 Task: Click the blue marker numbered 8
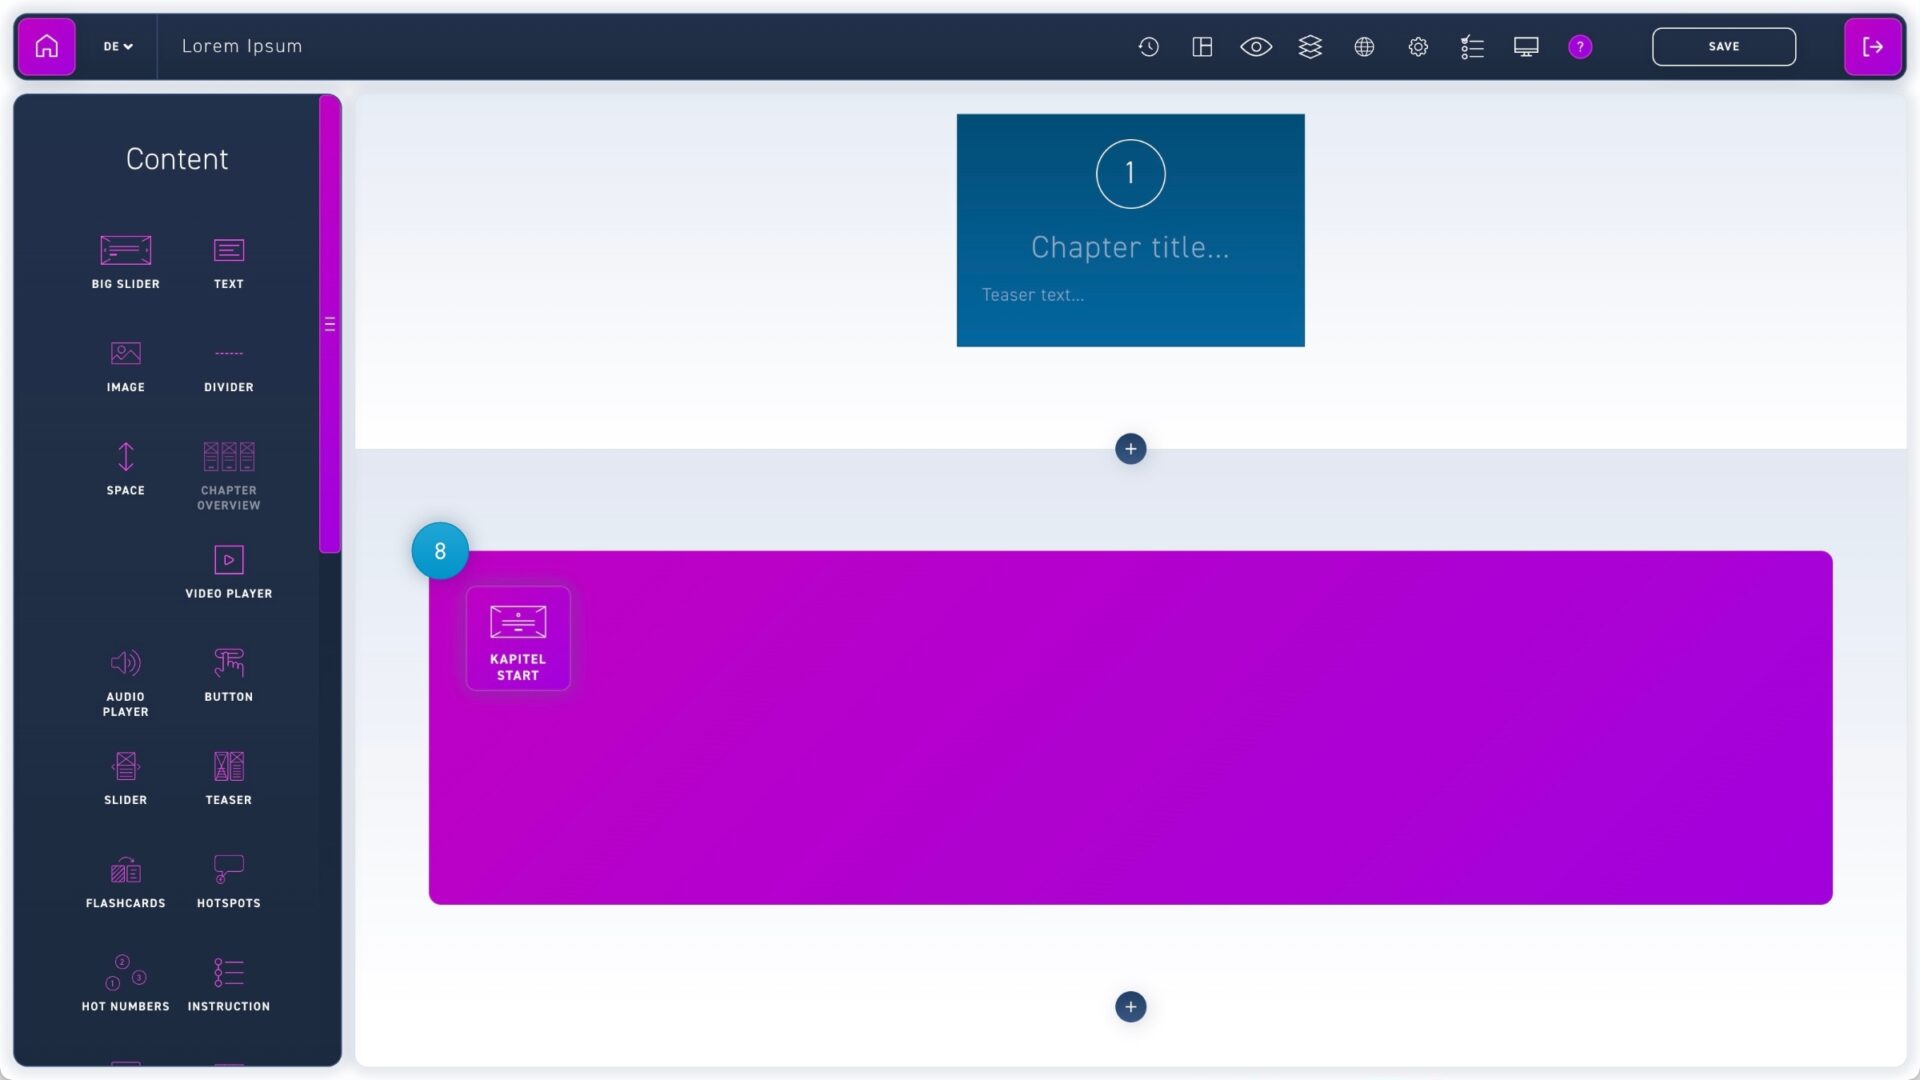[440, 551]
